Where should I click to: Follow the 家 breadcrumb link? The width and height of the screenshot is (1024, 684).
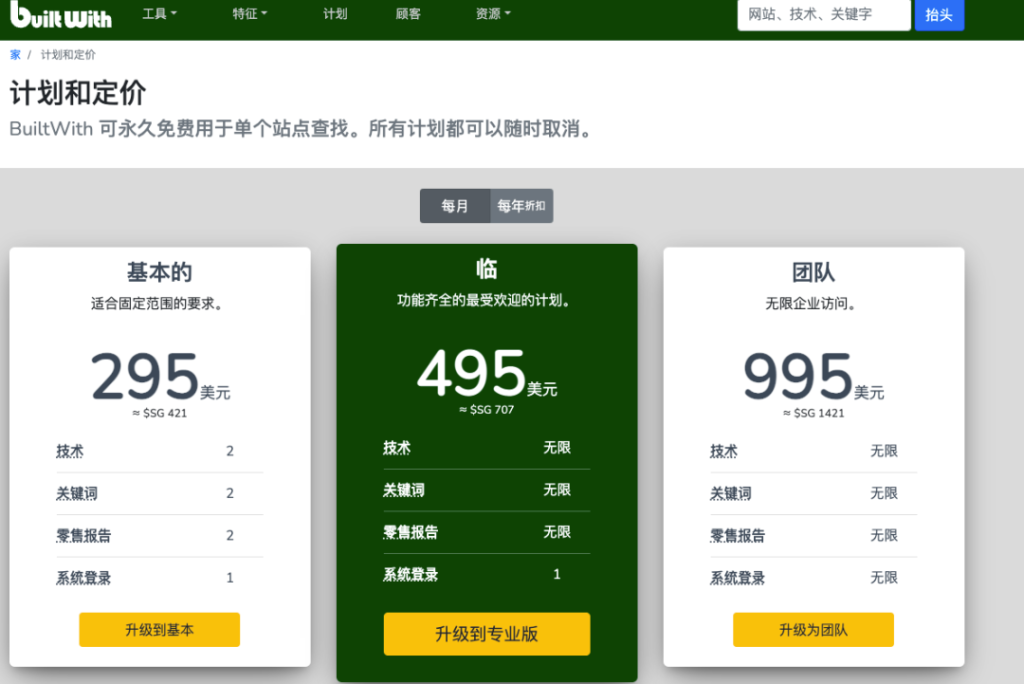pyautogui.click(x=15, y=55)
